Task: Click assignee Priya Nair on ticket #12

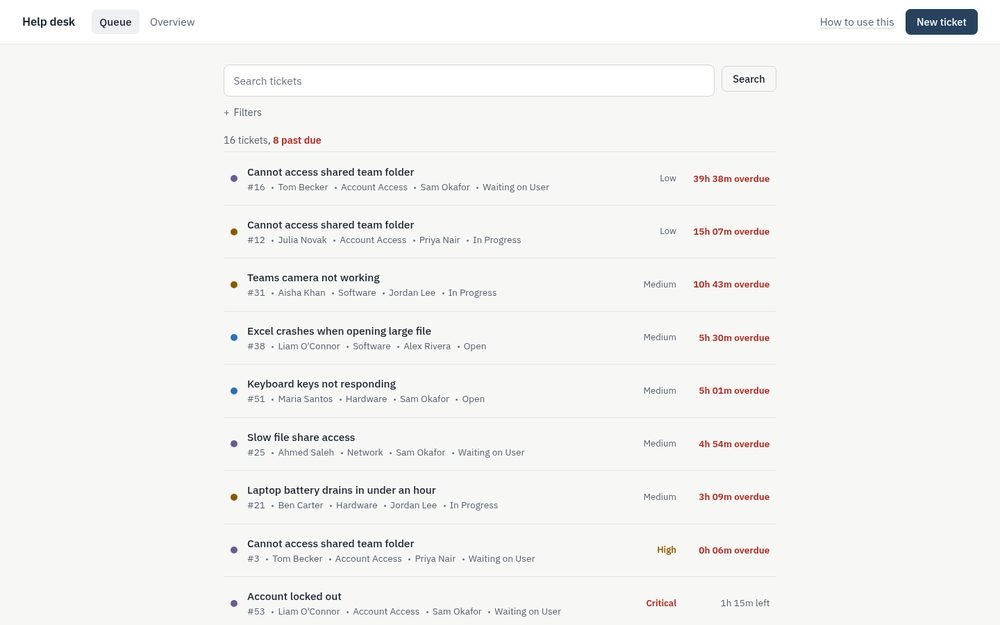Action: pyautogui.click(x=439, y=240)
